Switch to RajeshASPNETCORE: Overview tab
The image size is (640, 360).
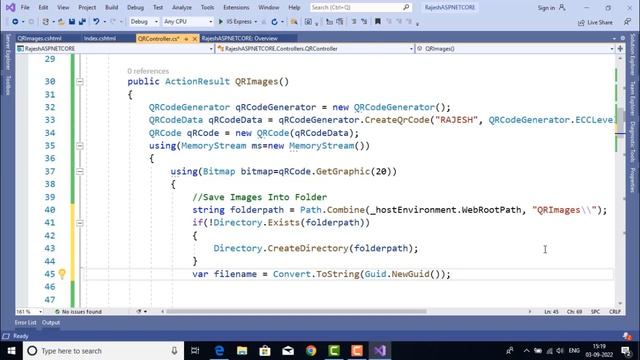click(x=240, y=38)
